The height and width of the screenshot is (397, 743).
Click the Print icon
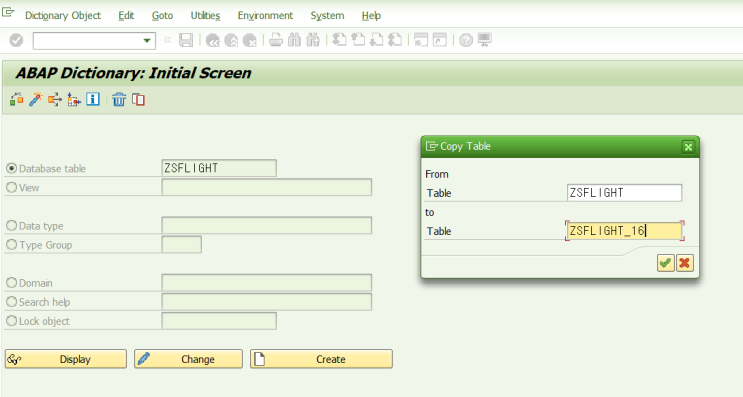click(276, 40)
